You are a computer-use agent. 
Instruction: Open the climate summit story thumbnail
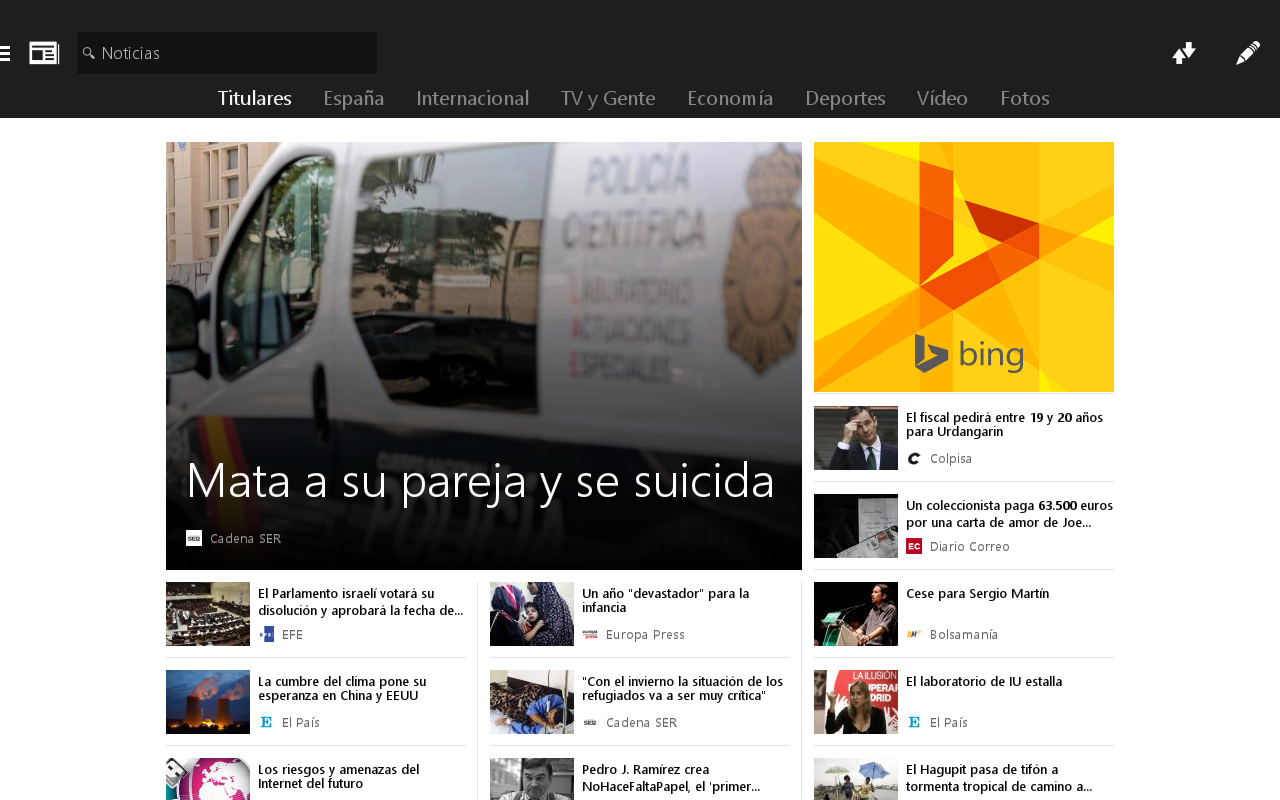click(x=208, y=701)
